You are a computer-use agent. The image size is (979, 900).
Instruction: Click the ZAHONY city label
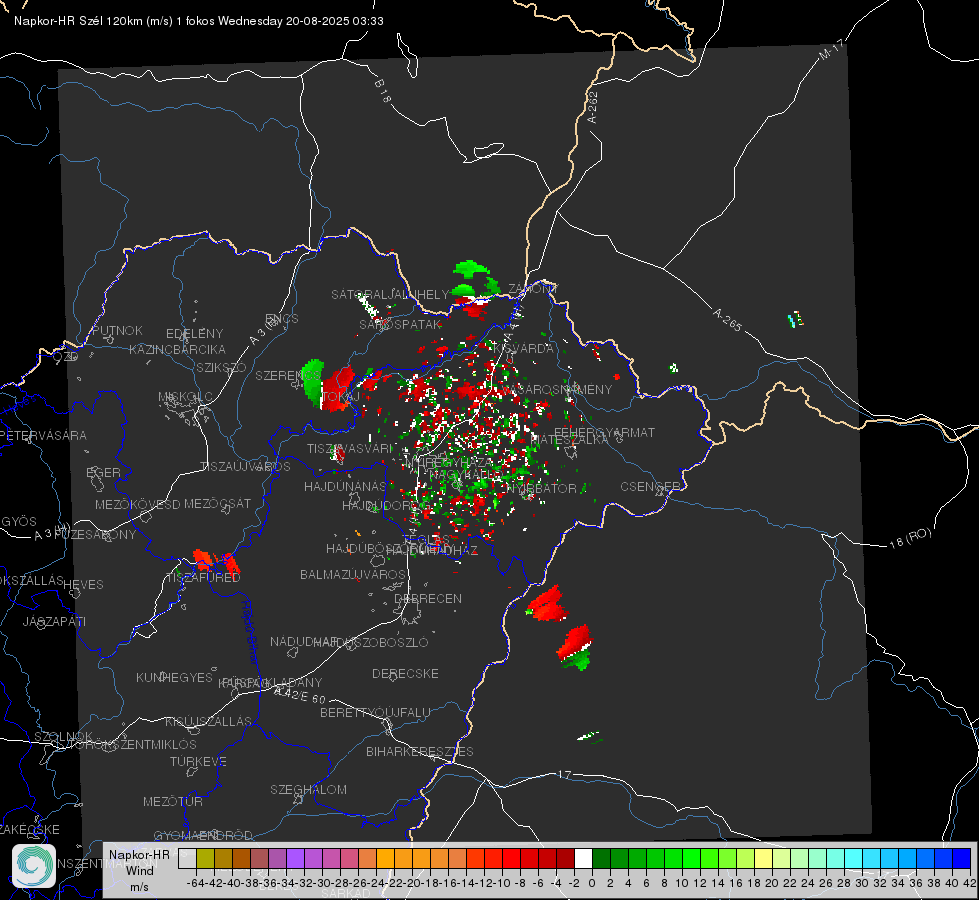point(533,289)
